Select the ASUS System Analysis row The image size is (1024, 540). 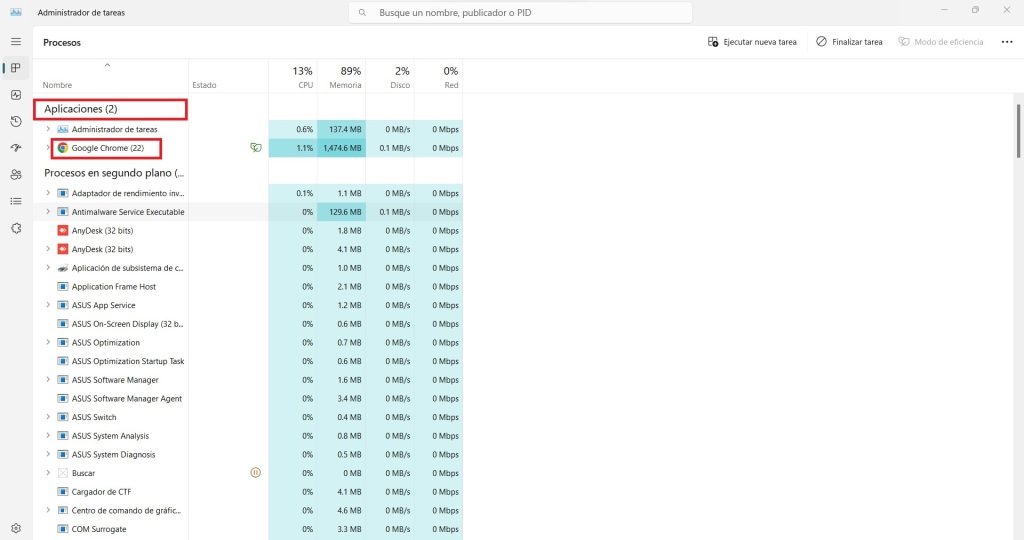tap(248, 436)
